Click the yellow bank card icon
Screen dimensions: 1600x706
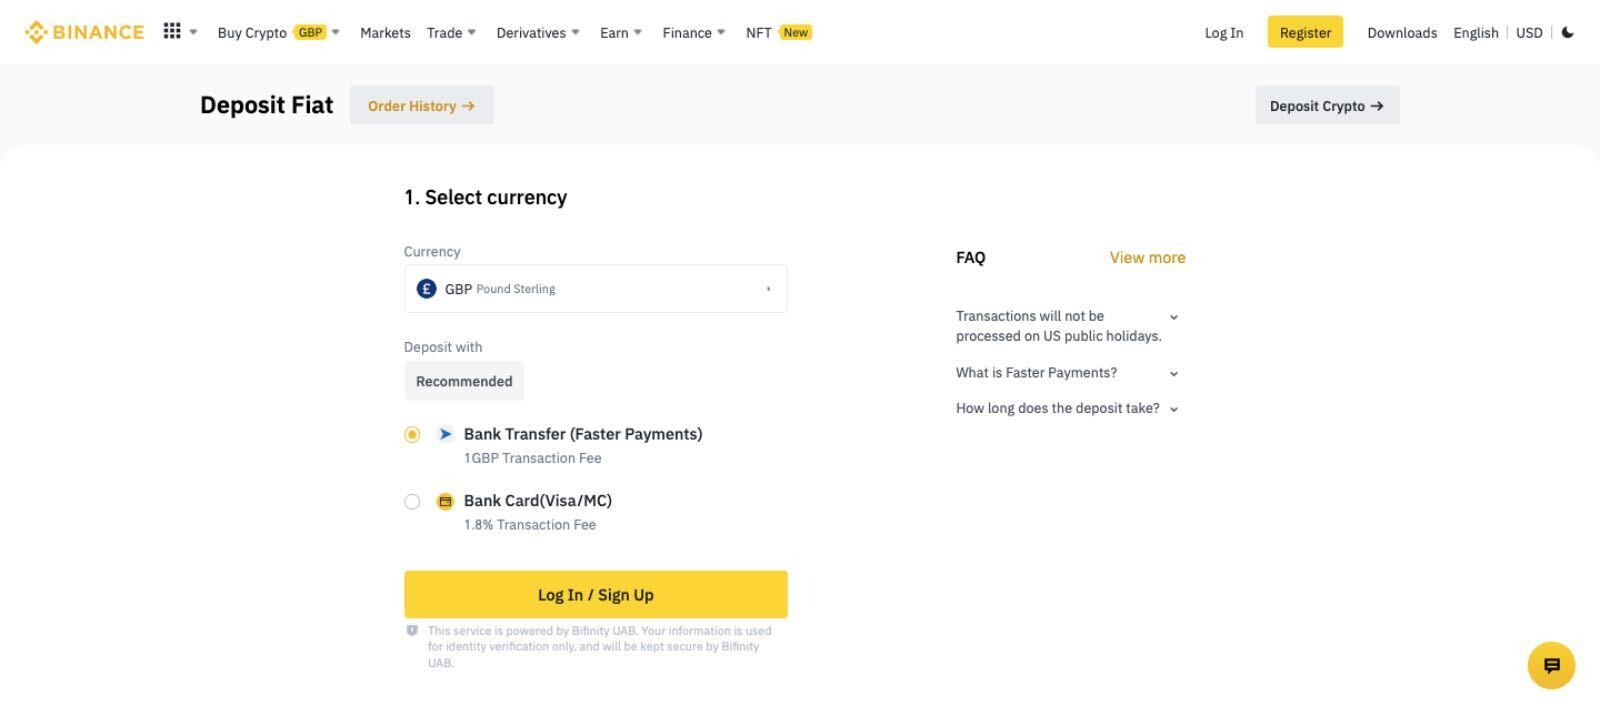pos(446,501)
